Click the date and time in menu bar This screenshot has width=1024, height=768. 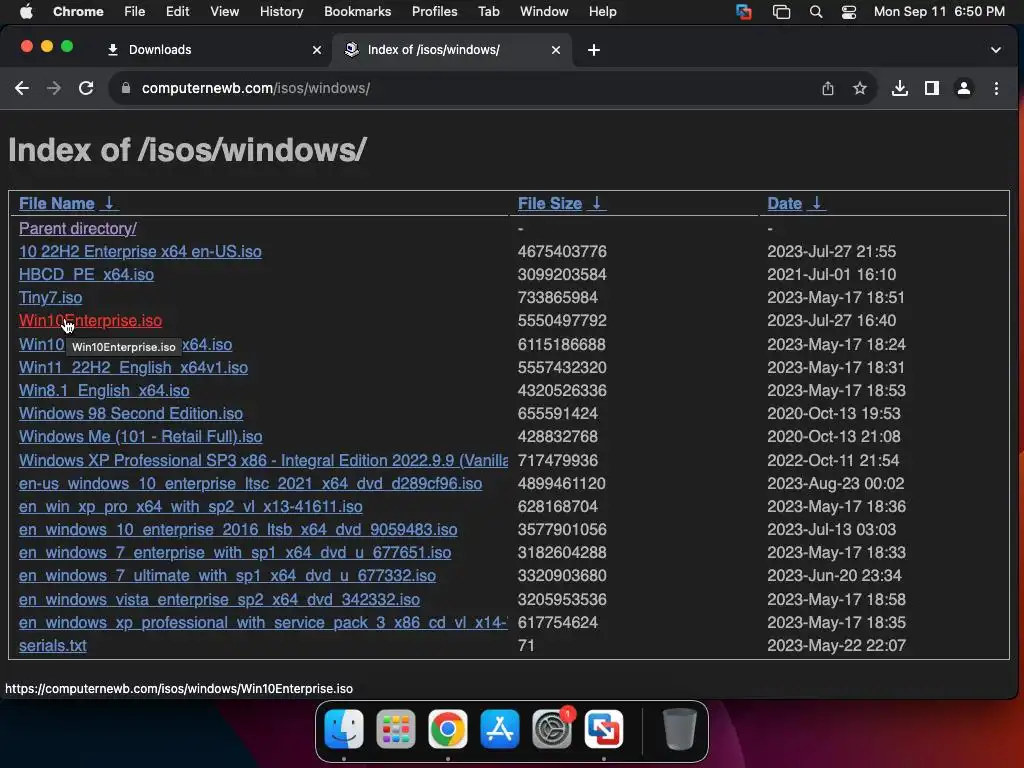point(939,11)
